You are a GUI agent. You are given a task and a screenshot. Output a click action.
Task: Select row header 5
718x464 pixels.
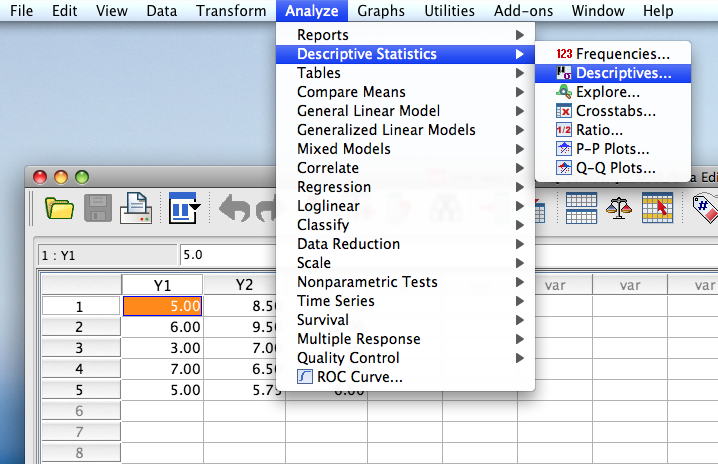pyautogui.click(x=81, y=390)
